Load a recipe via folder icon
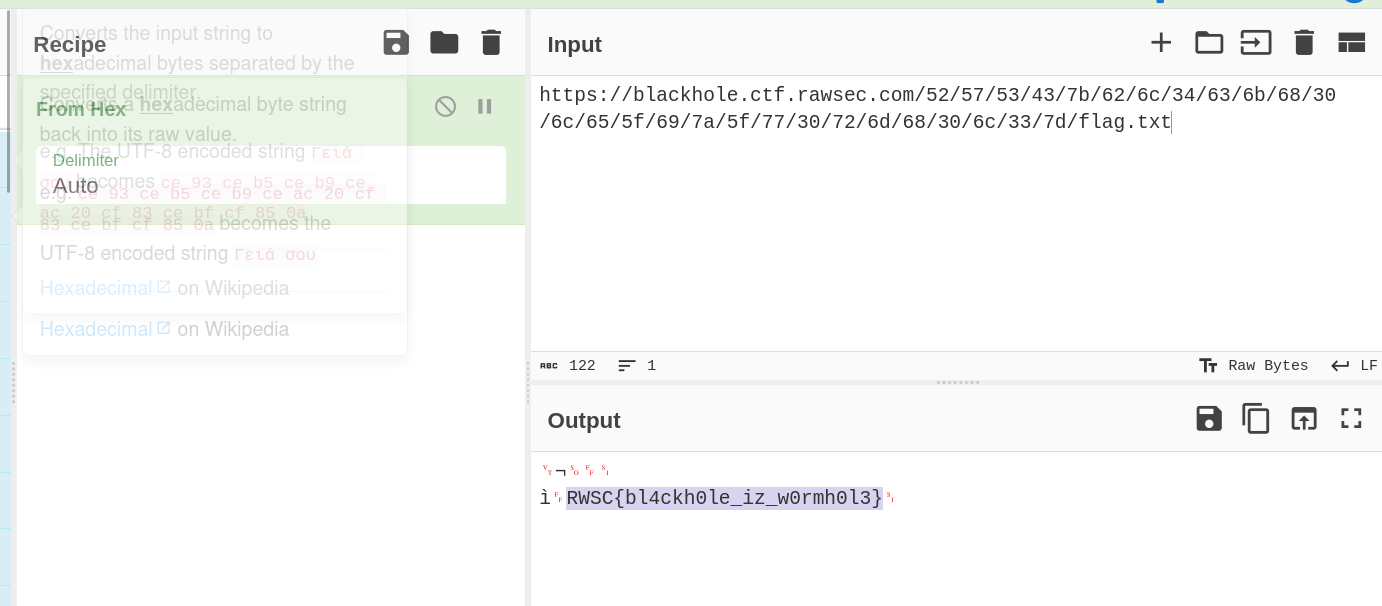 [x=444, y=42]
